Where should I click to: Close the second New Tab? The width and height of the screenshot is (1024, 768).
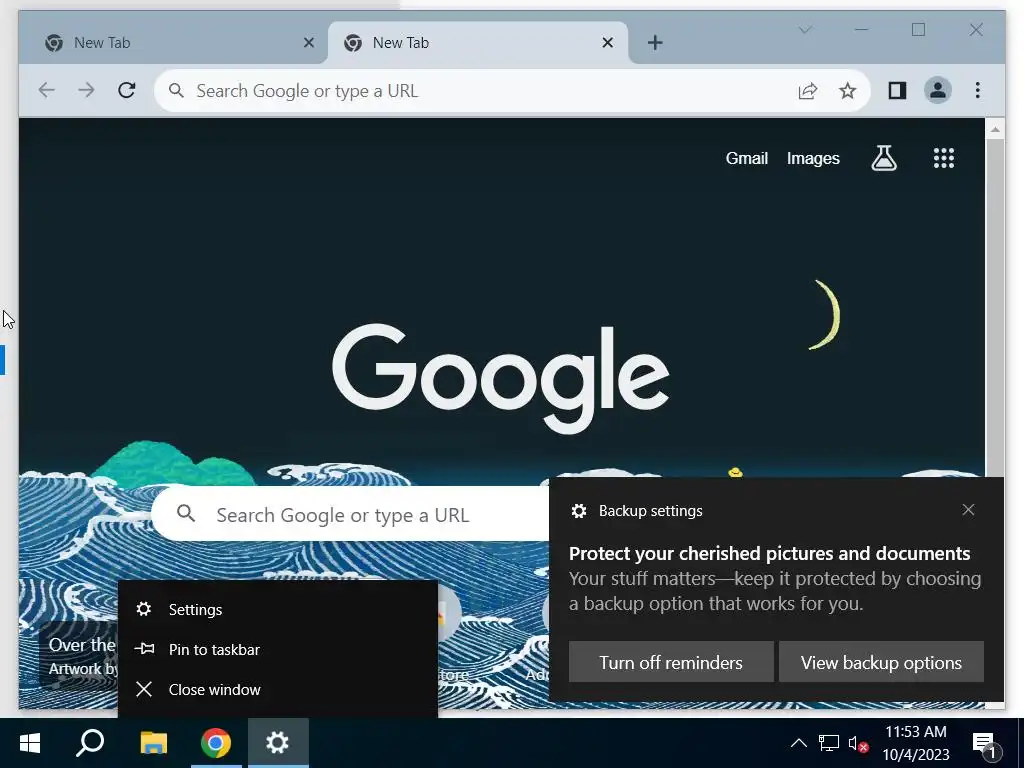[607, 43]
